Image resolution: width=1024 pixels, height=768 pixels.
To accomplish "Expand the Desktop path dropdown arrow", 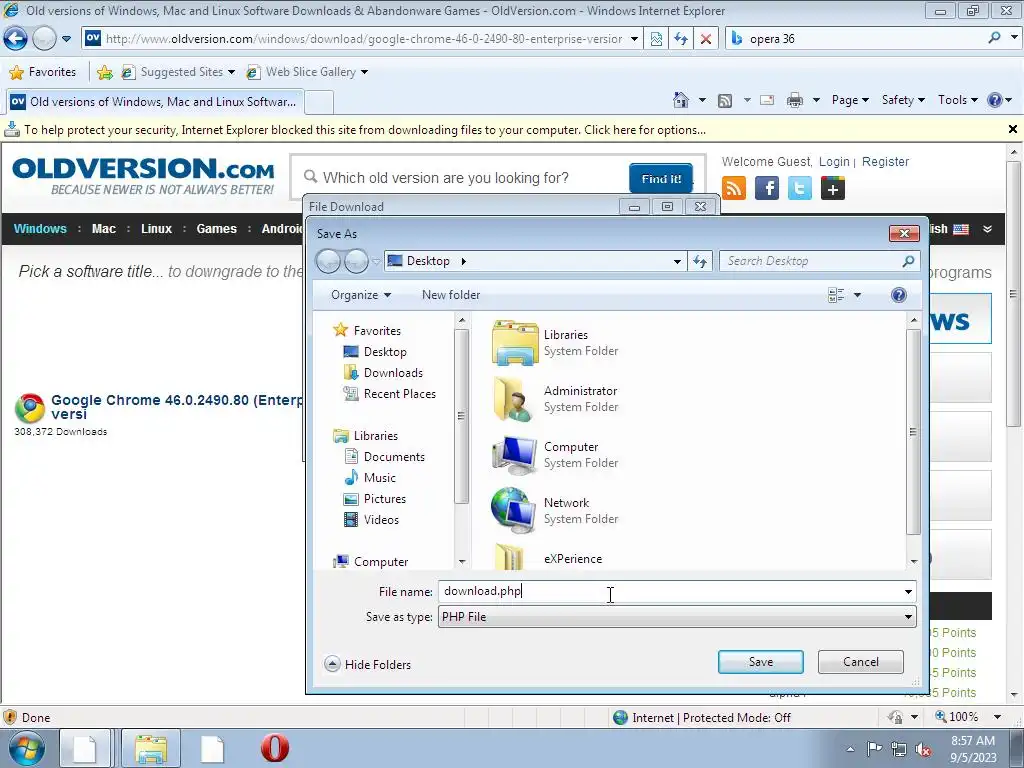I will tap(677, 261).
